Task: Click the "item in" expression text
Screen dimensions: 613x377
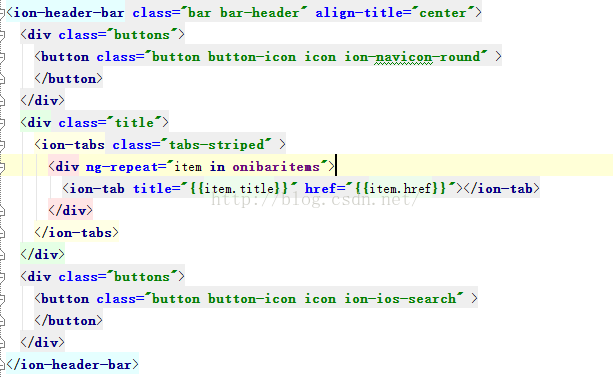Action: pyautogui.click(x=199, y=167)
